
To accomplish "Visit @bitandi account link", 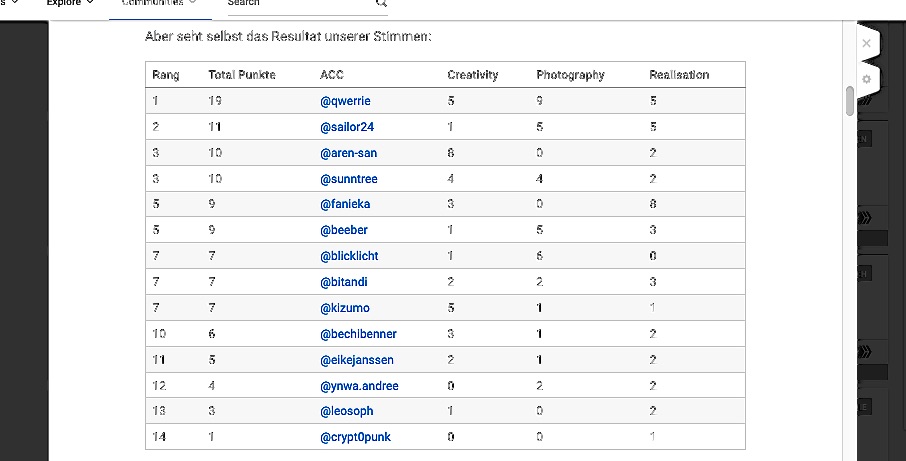I will [x=343, y=282].
